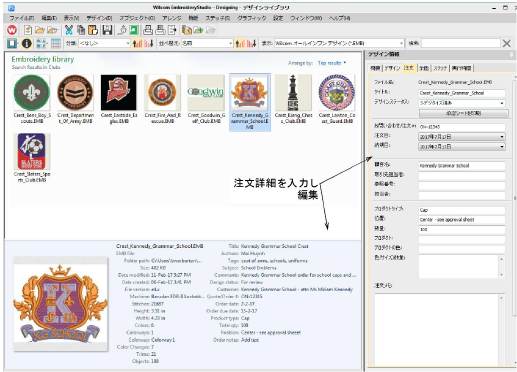The image size is (517, 372).
Task: Clear the search with the X icon
Action: [x=507, y=43]
